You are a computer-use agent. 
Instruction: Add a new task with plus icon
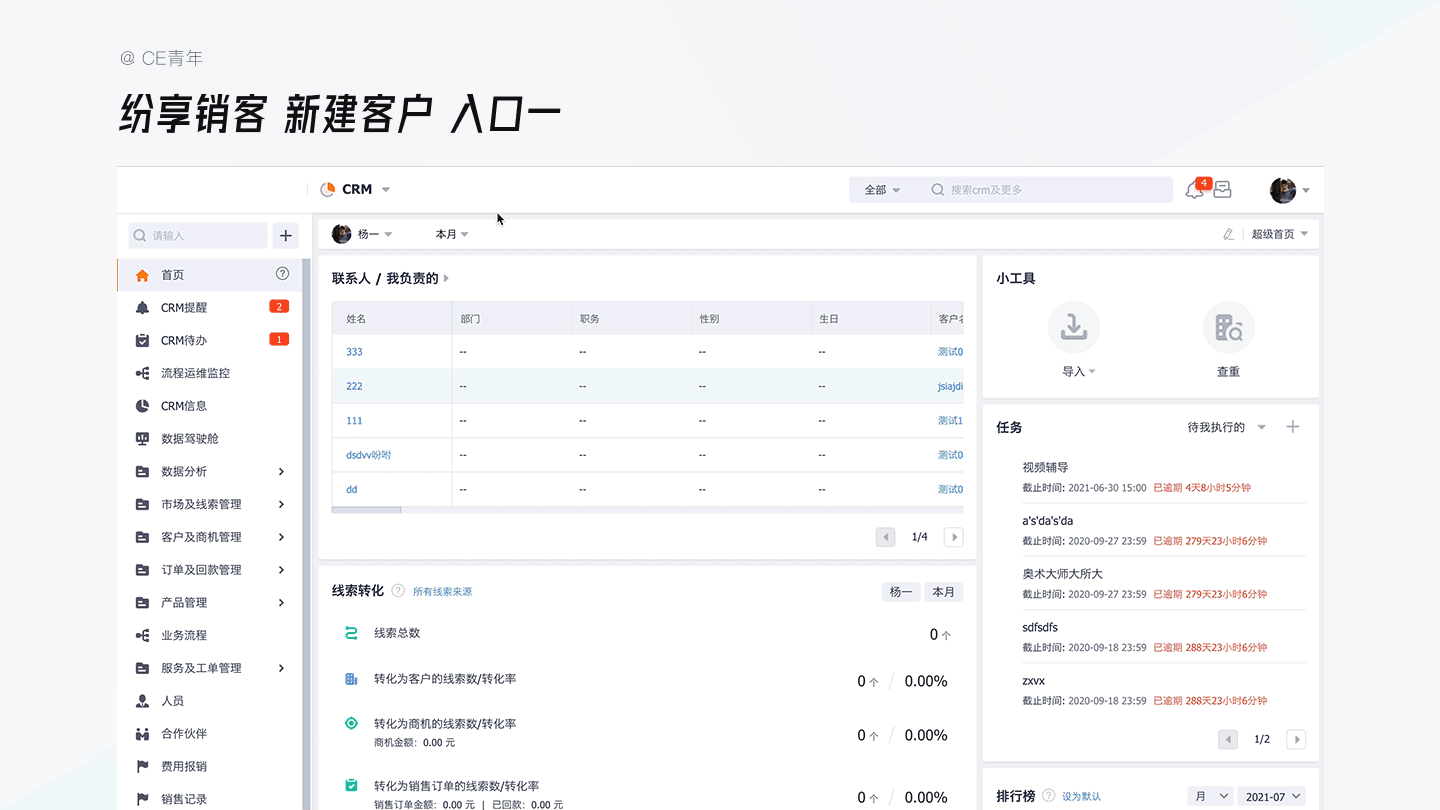point(1292,427)
